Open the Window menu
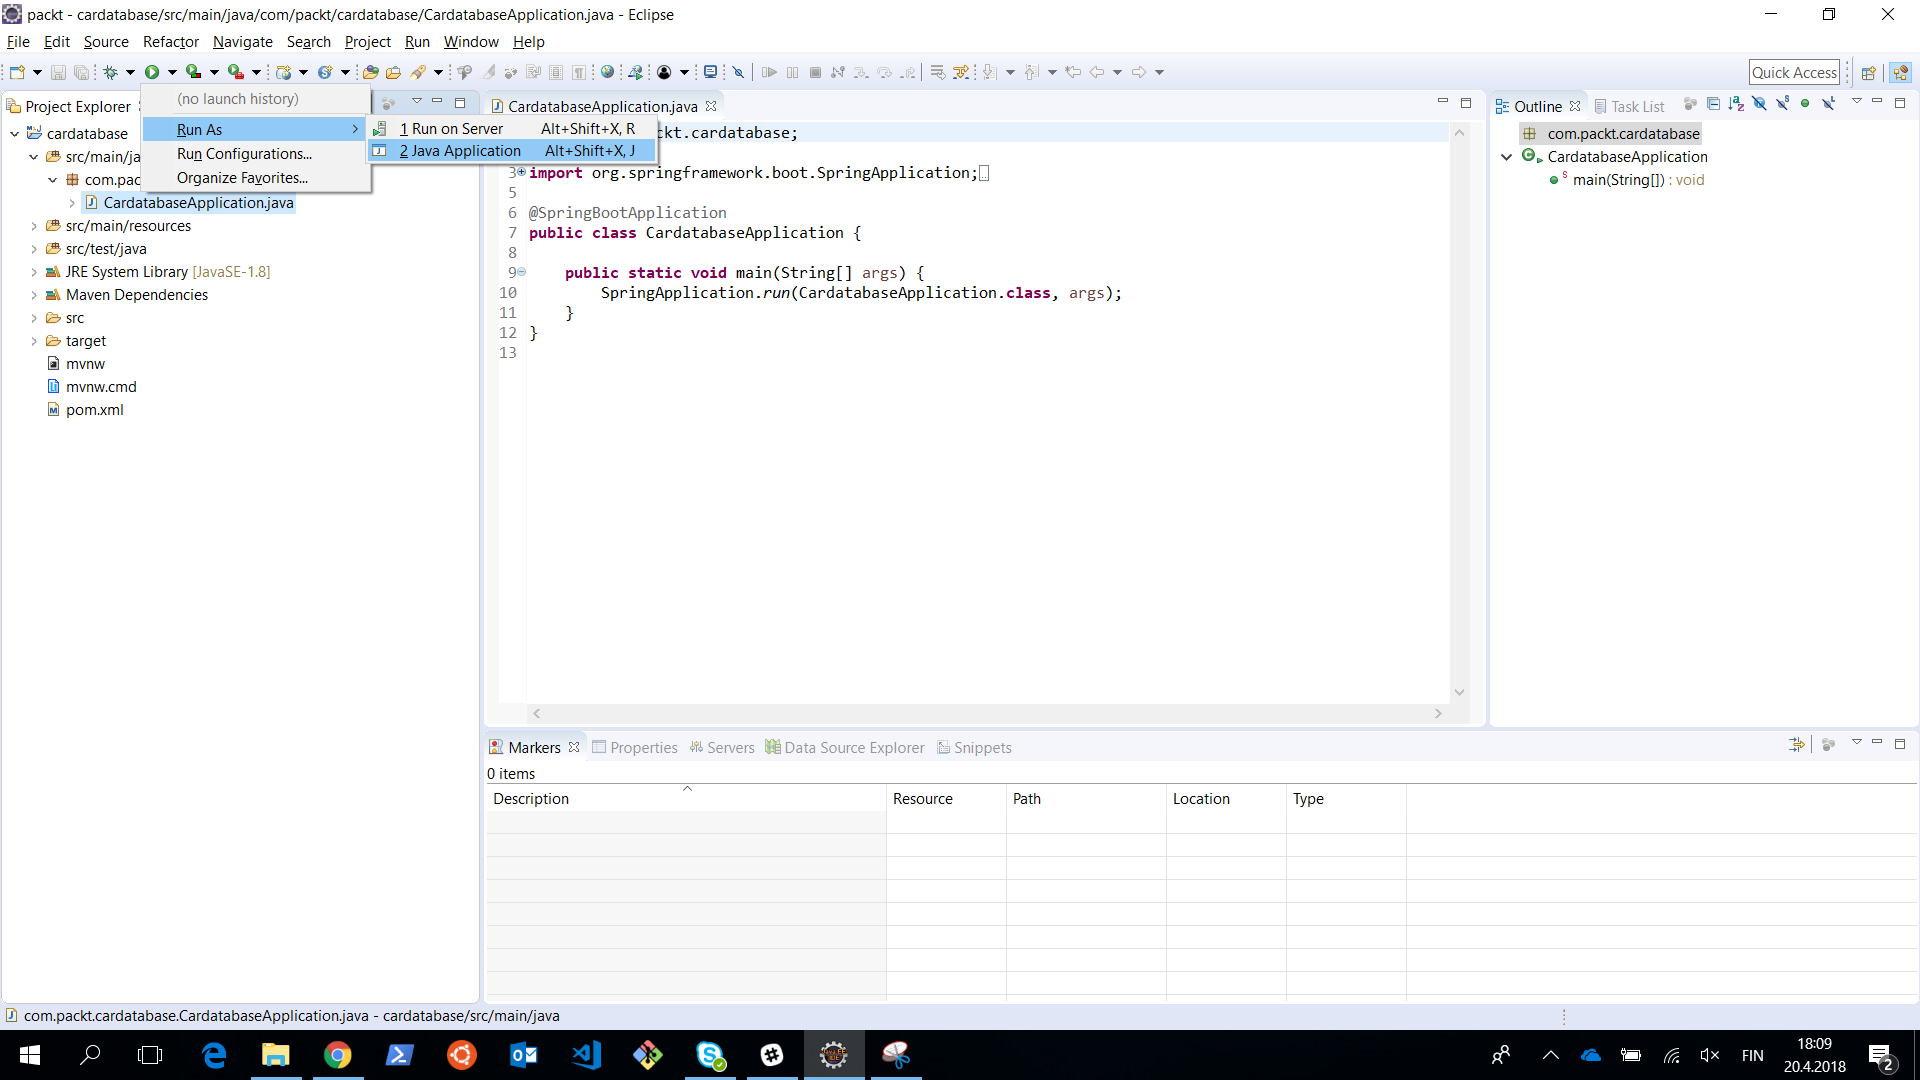This screenshot has width=1920, height=1080. tap(471, 42)
